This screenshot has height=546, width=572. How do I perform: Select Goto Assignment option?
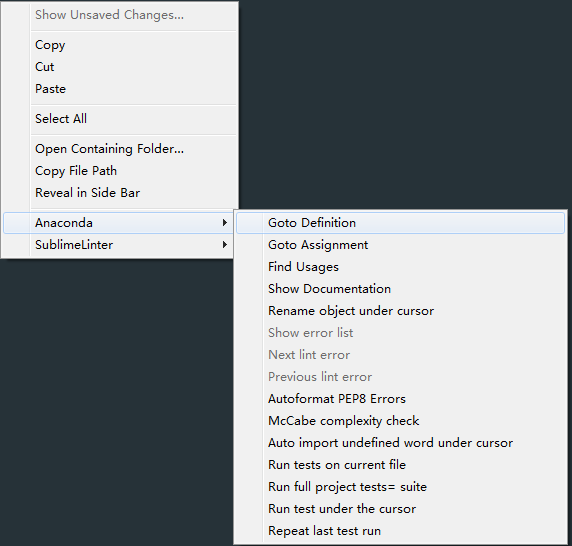[400, 245]
